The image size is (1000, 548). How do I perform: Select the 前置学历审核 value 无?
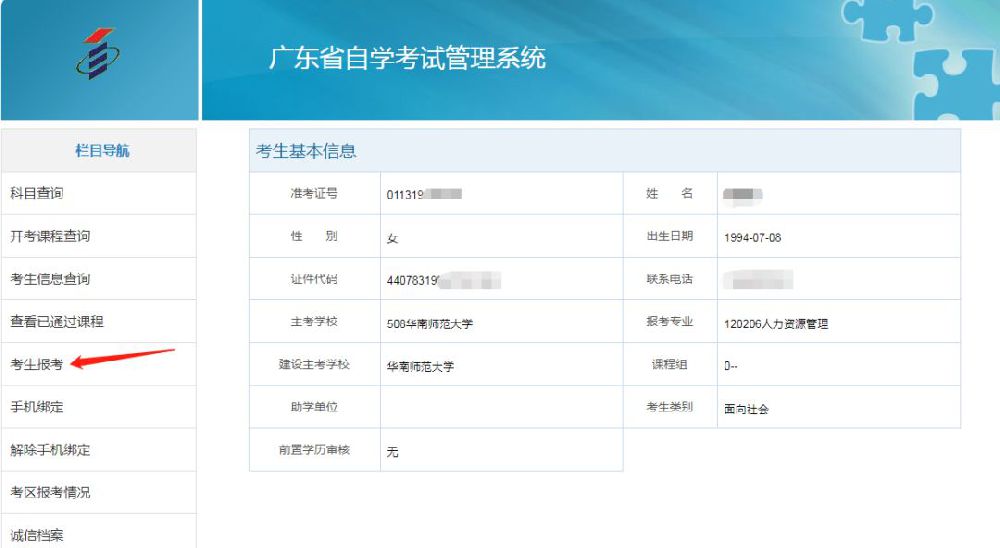[392, 452]
